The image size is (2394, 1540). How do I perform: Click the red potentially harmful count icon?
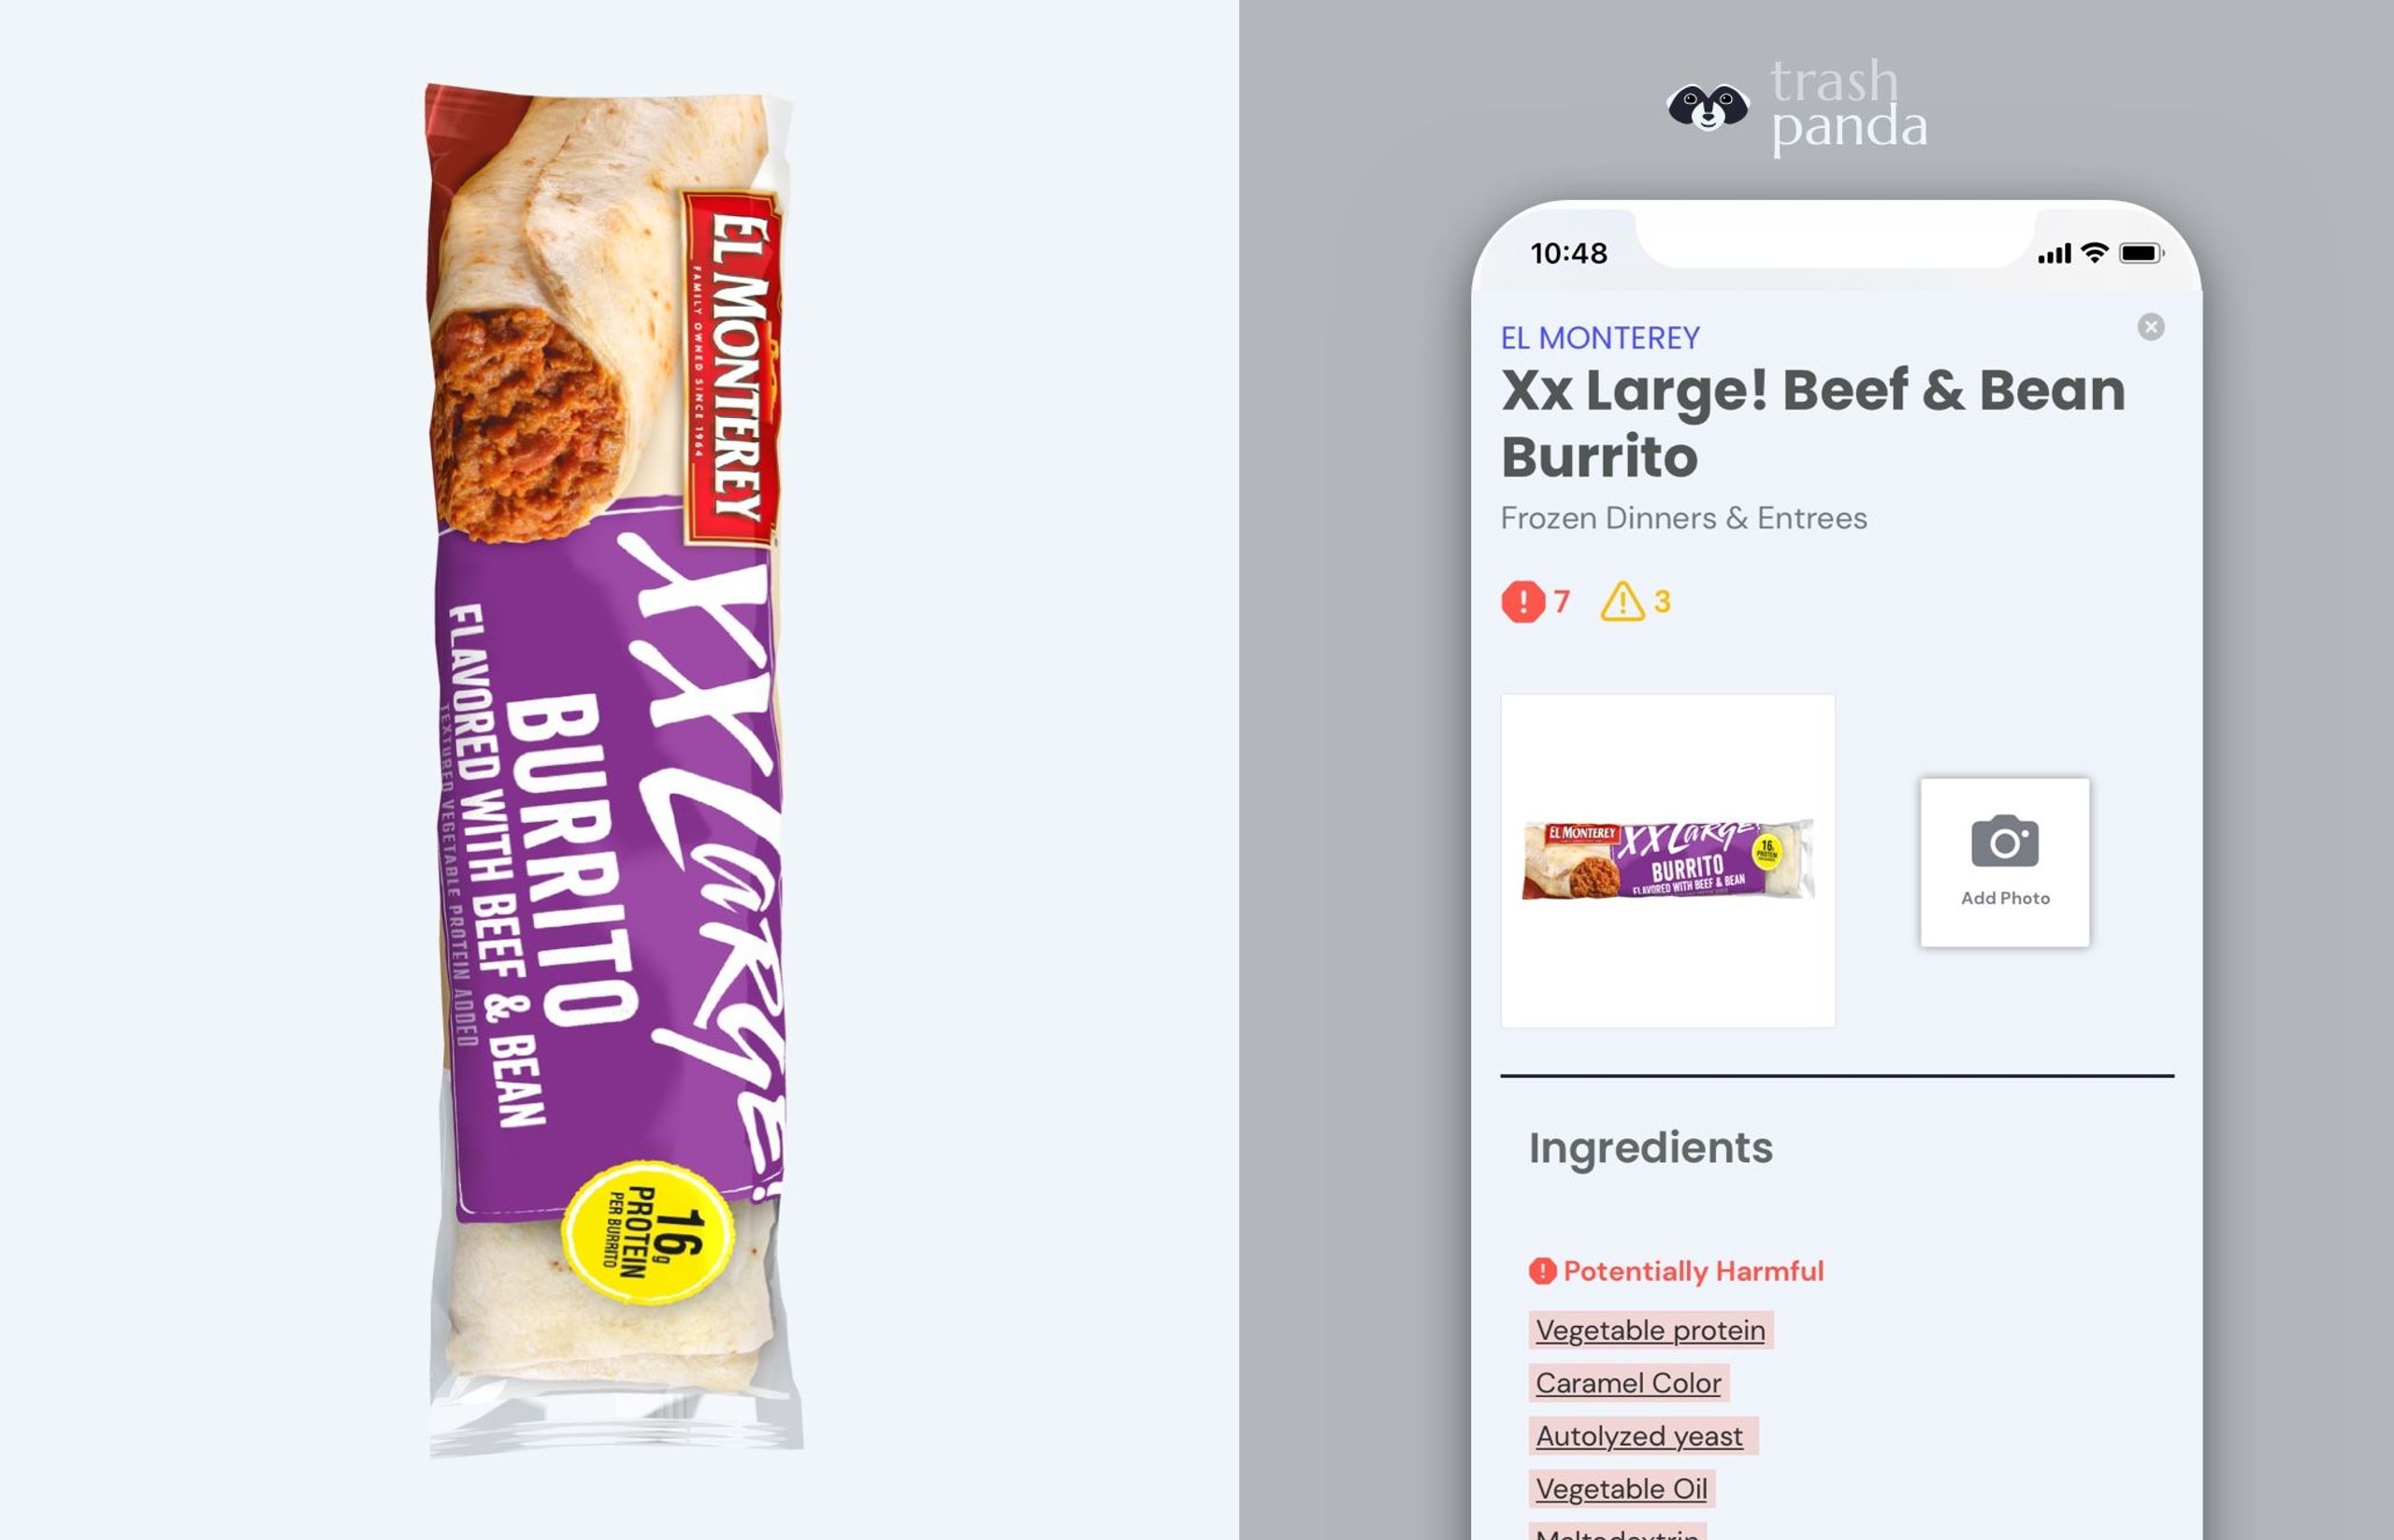tap(1522, 601)
